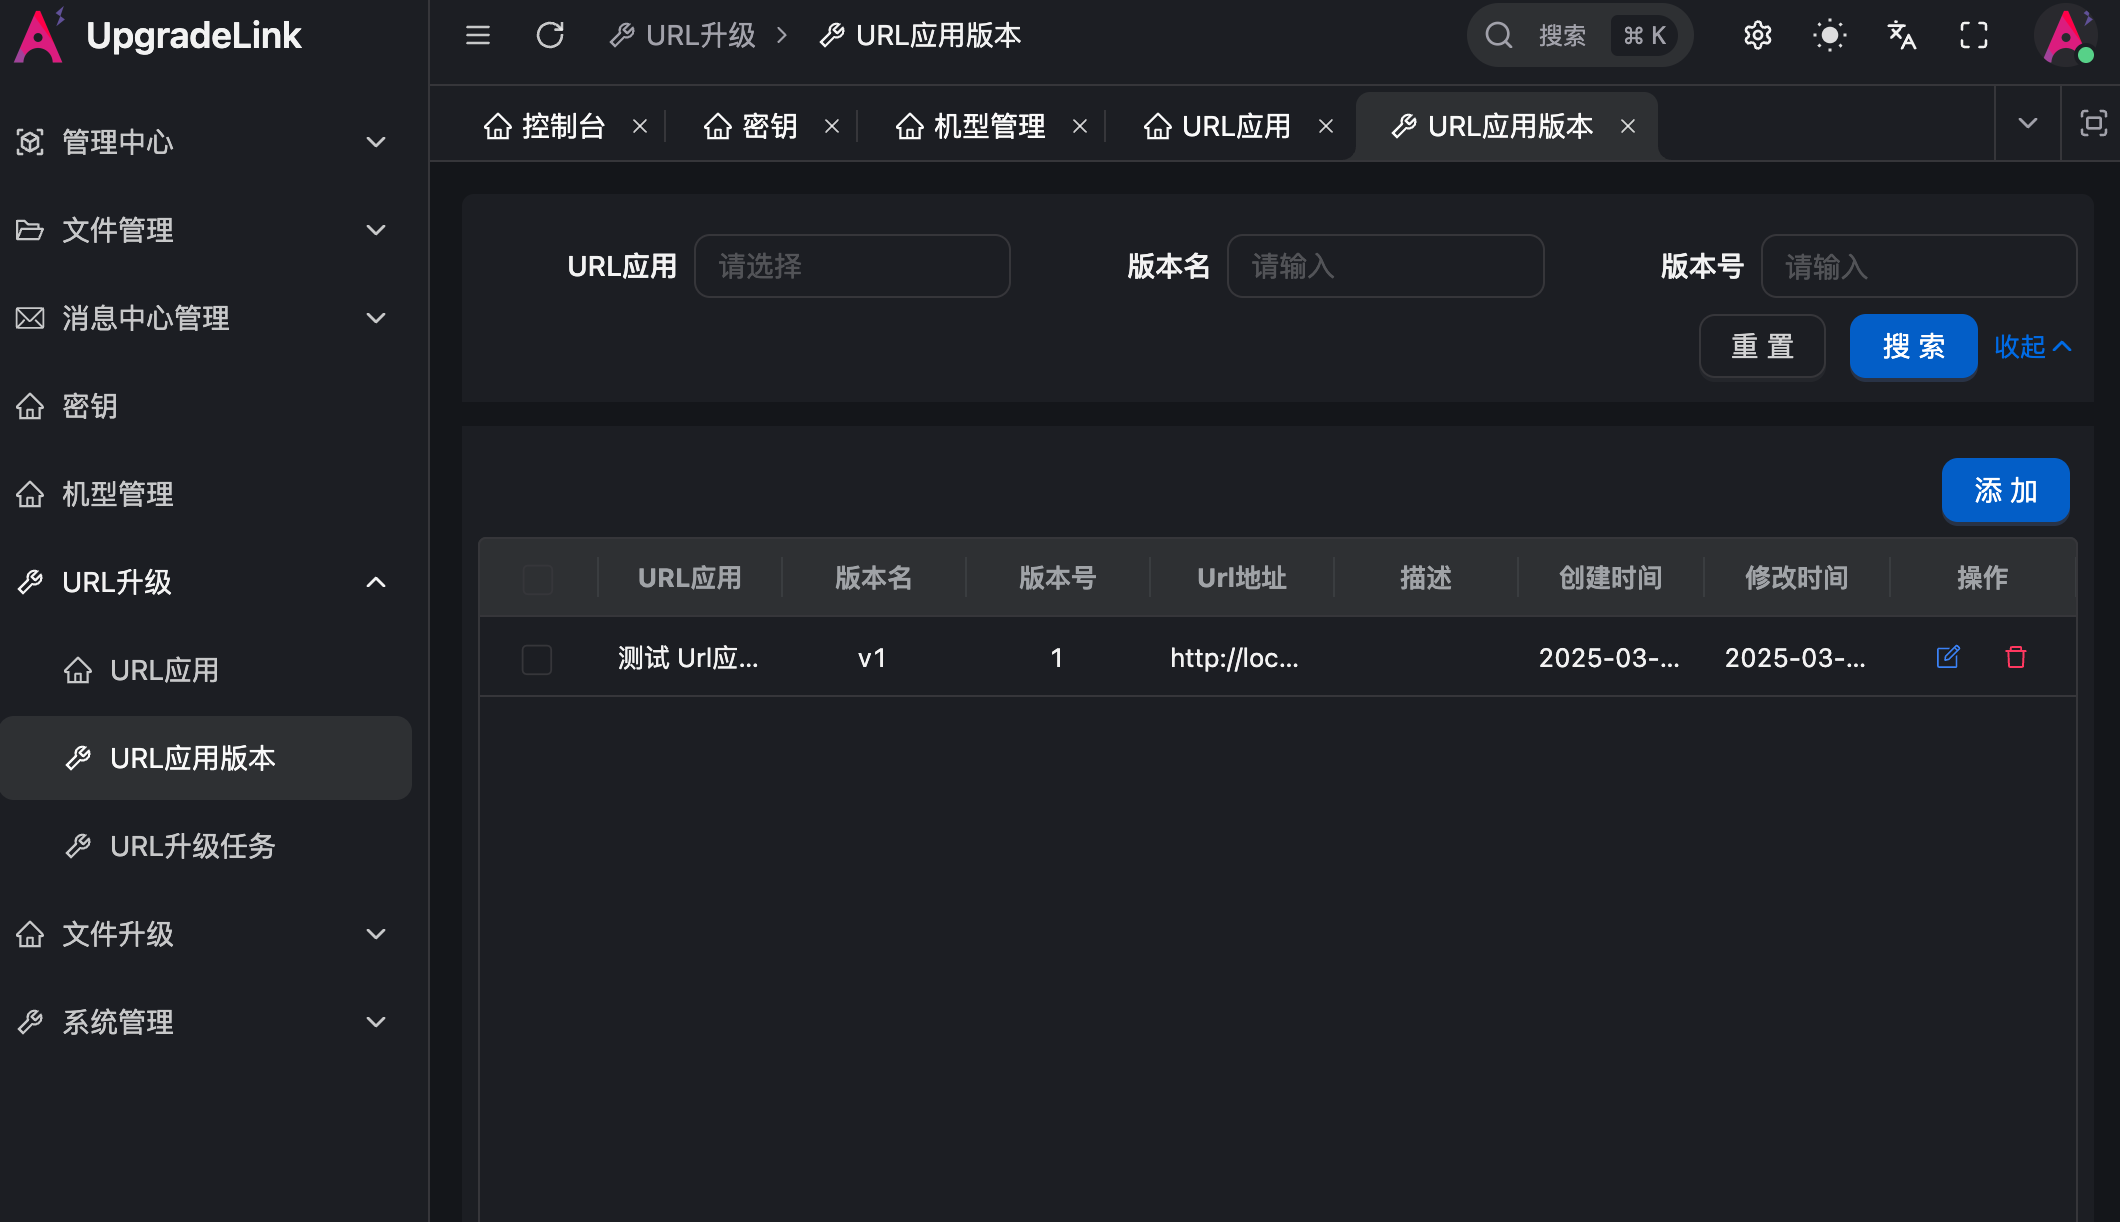The image size is (2120, 1222).
Task: Switch to the 机型管理 tab
Action: point(971,126)
